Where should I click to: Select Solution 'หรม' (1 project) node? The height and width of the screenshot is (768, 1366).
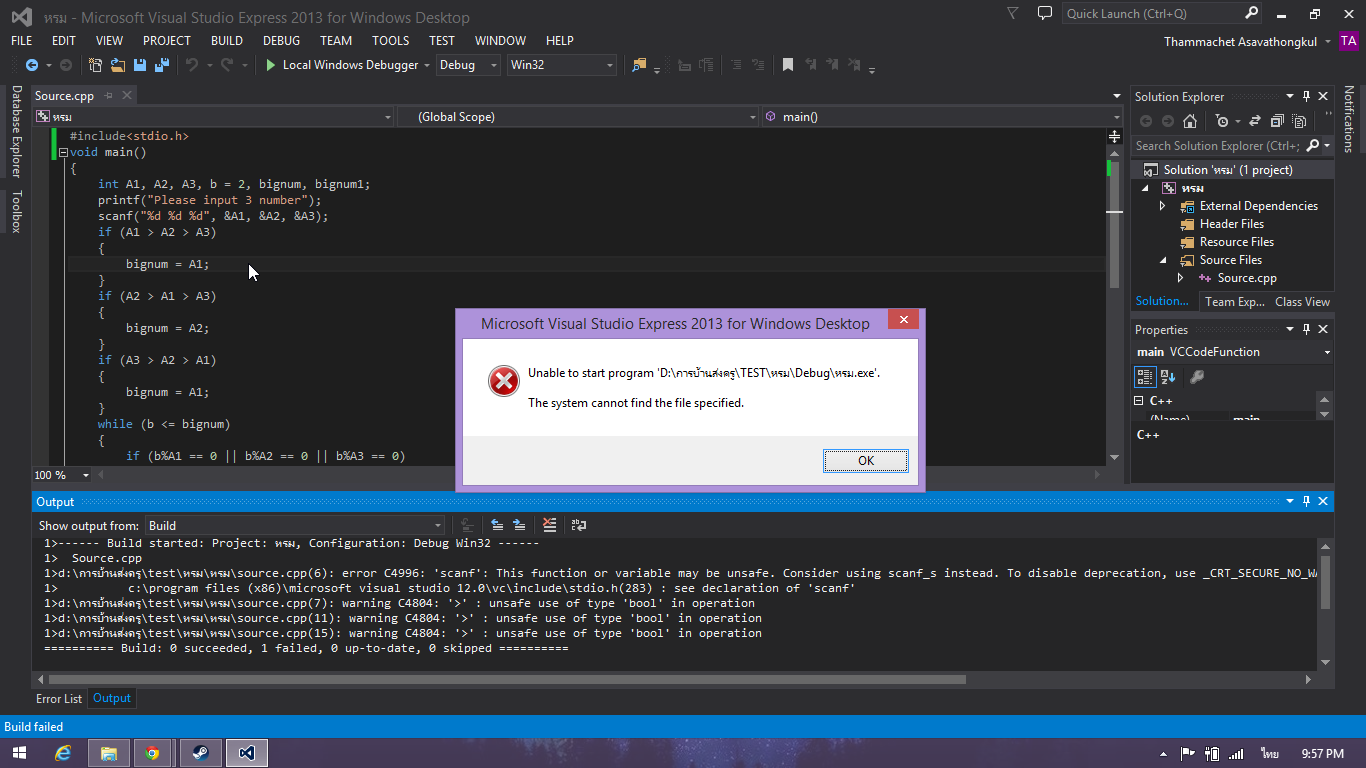(x=1228, y=170)
